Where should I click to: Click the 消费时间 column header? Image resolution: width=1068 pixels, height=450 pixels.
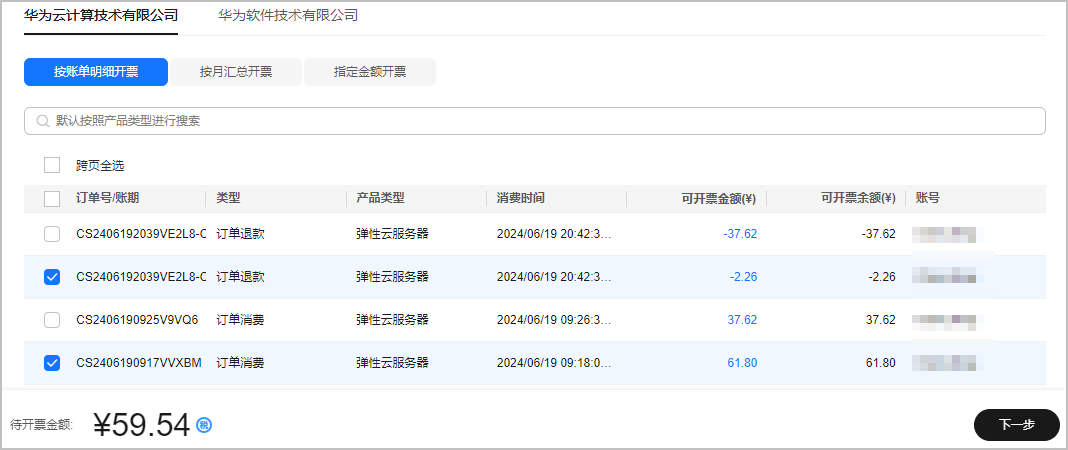pos(521,199)
